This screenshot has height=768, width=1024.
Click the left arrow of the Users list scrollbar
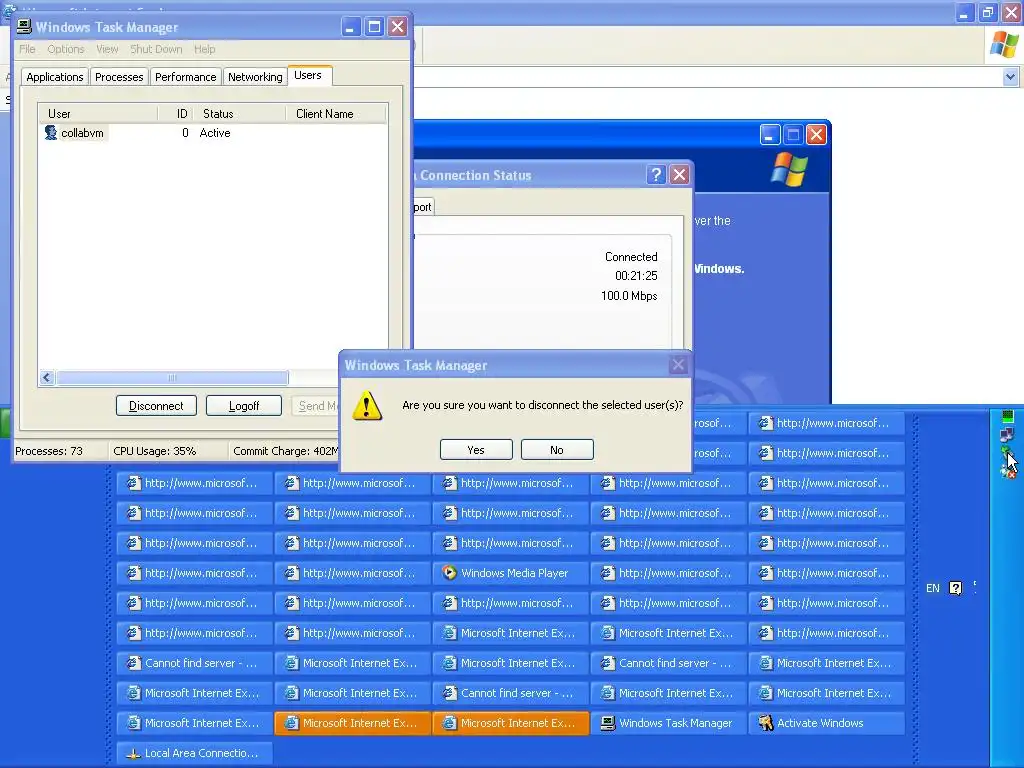(46, 377)
